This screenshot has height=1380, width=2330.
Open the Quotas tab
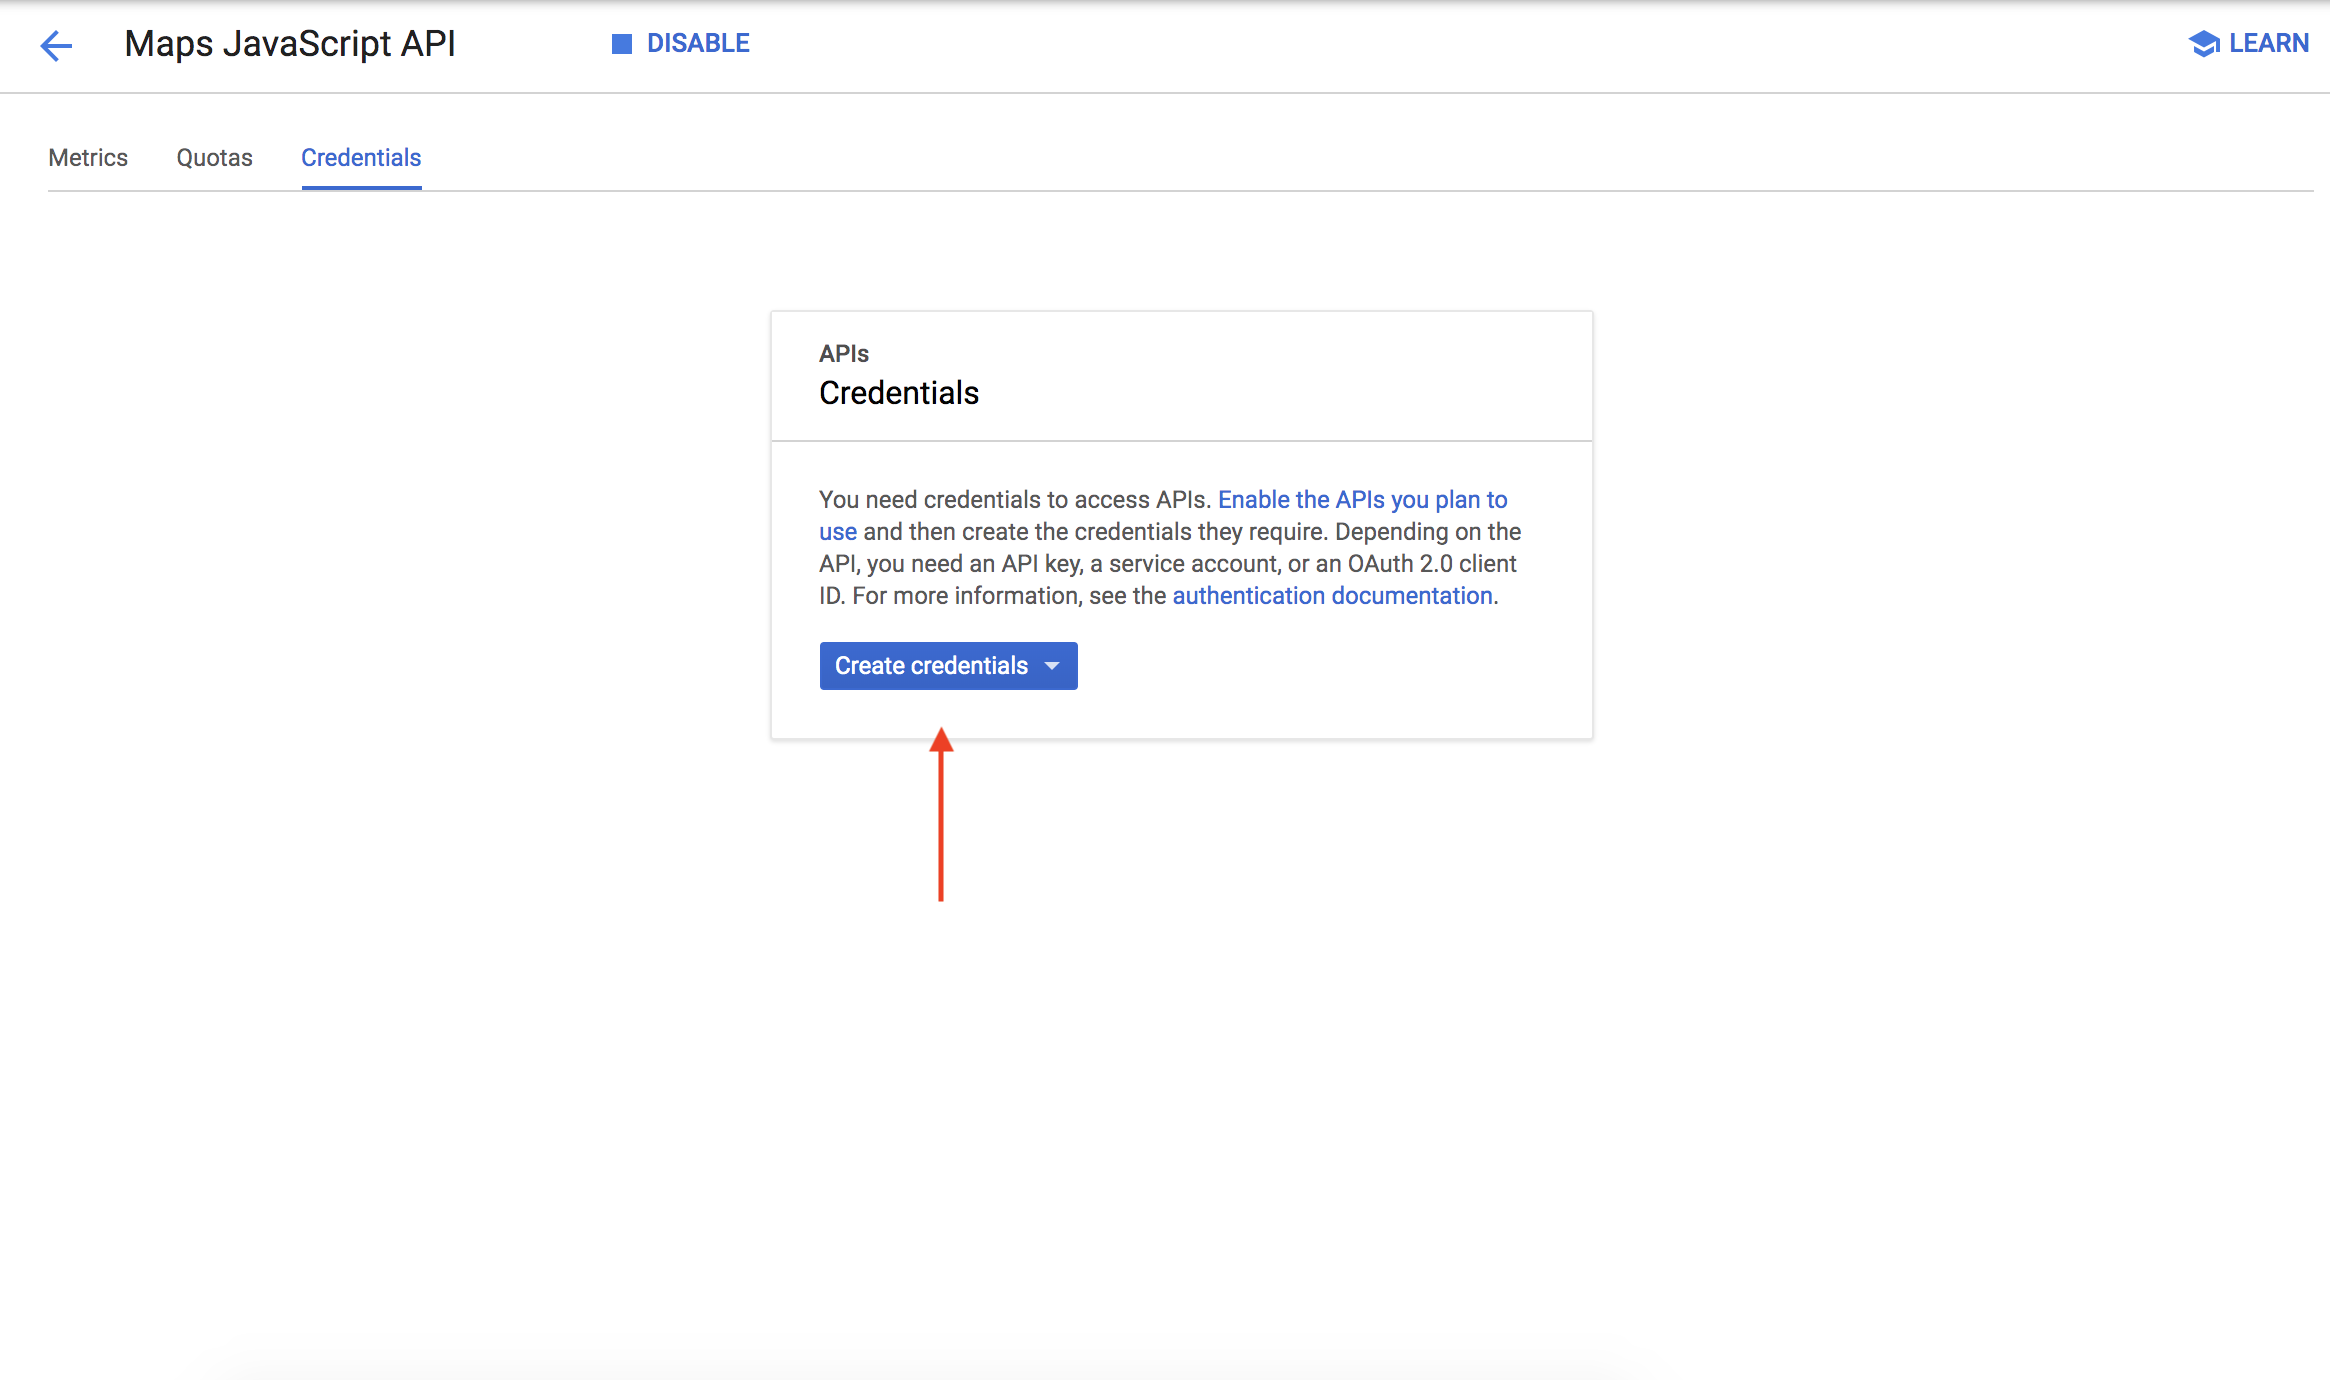coord(214,158)
